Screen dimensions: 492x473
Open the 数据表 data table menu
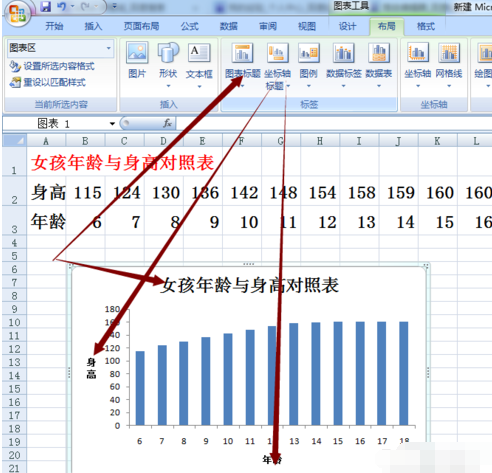379,65
